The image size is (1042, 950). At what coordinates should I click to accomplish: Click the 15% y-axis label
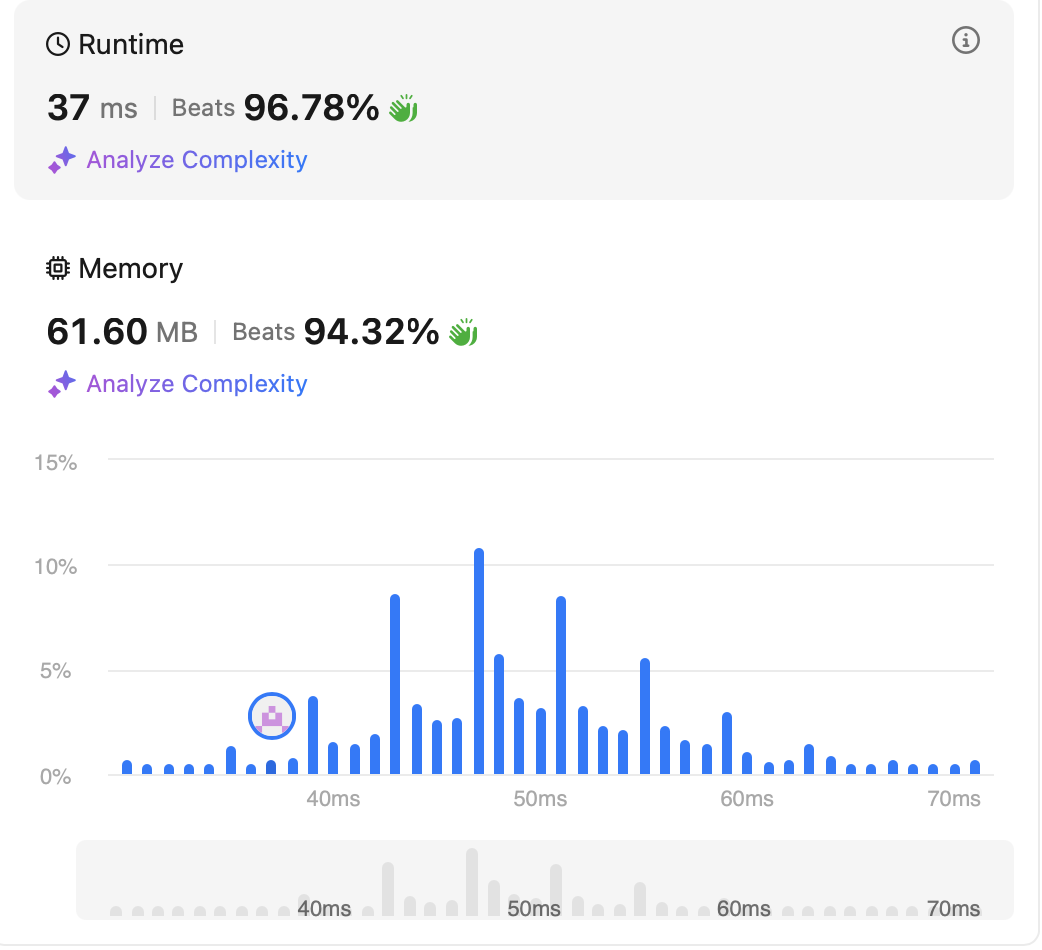pos(56,462)
